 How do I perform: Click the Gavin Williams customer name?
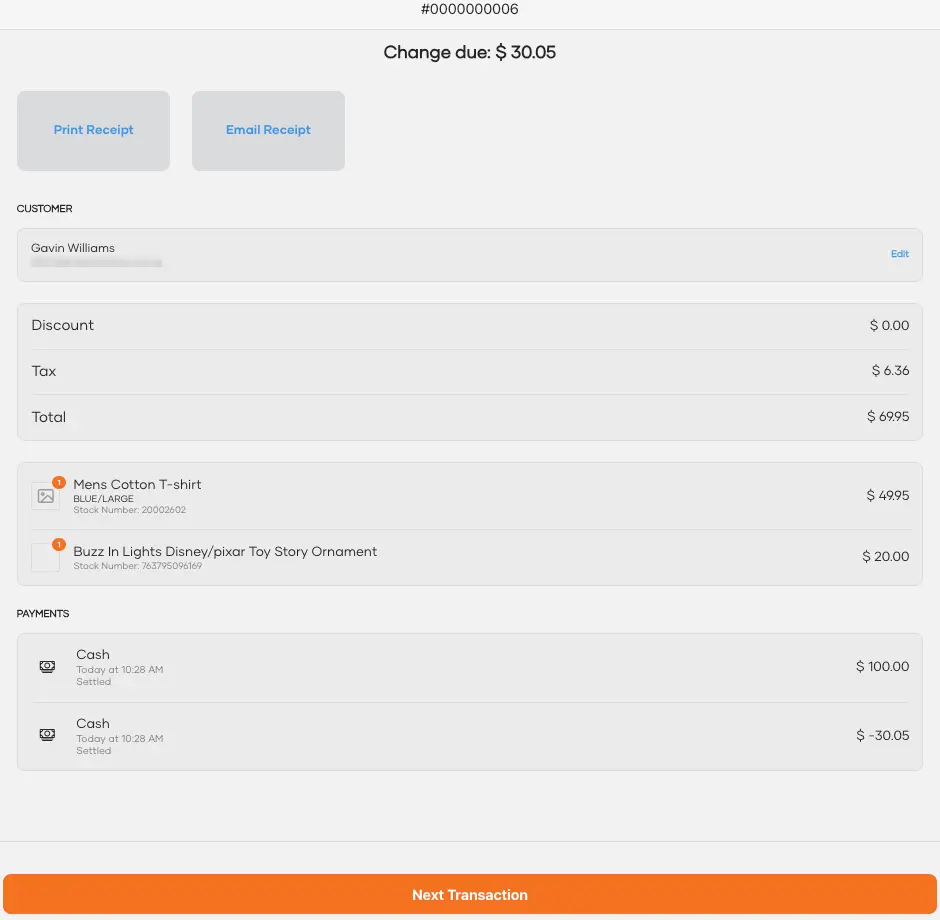coord(73,248)
